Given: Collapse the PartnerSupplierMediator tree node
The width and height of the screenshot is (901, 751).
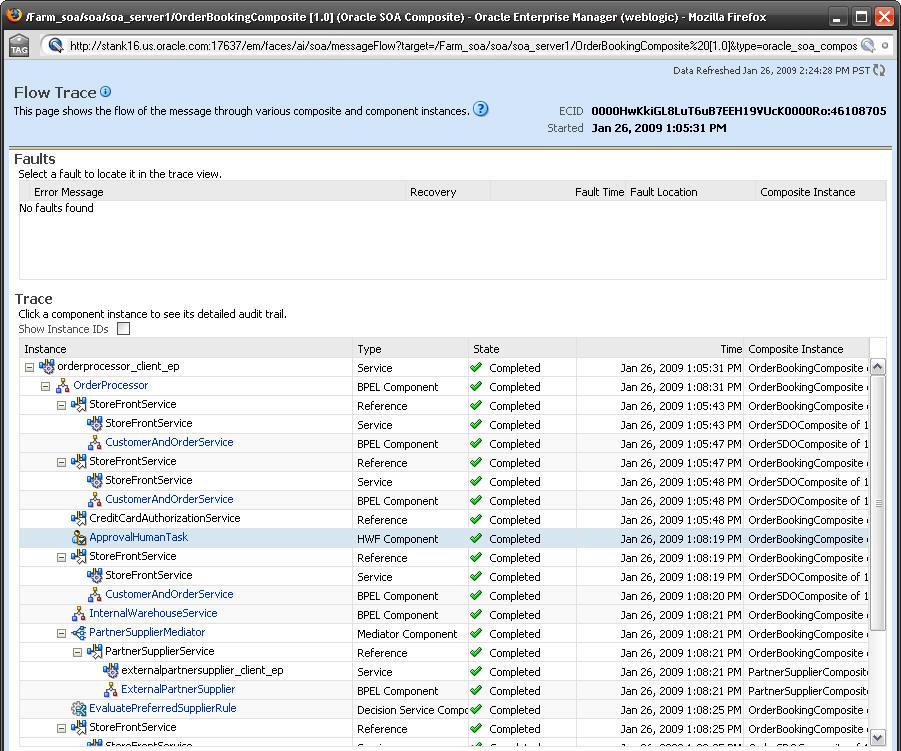Looking at the screenshot, I should [61, 633].
